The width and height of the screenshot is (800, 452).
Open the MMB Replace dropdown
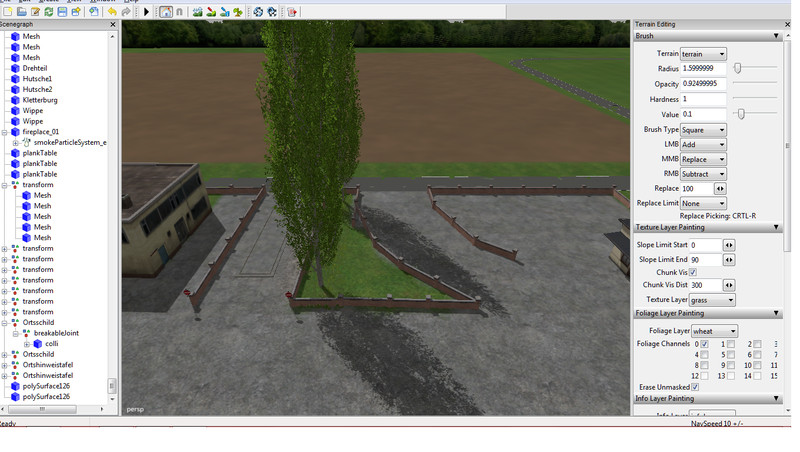coord(703,159)
